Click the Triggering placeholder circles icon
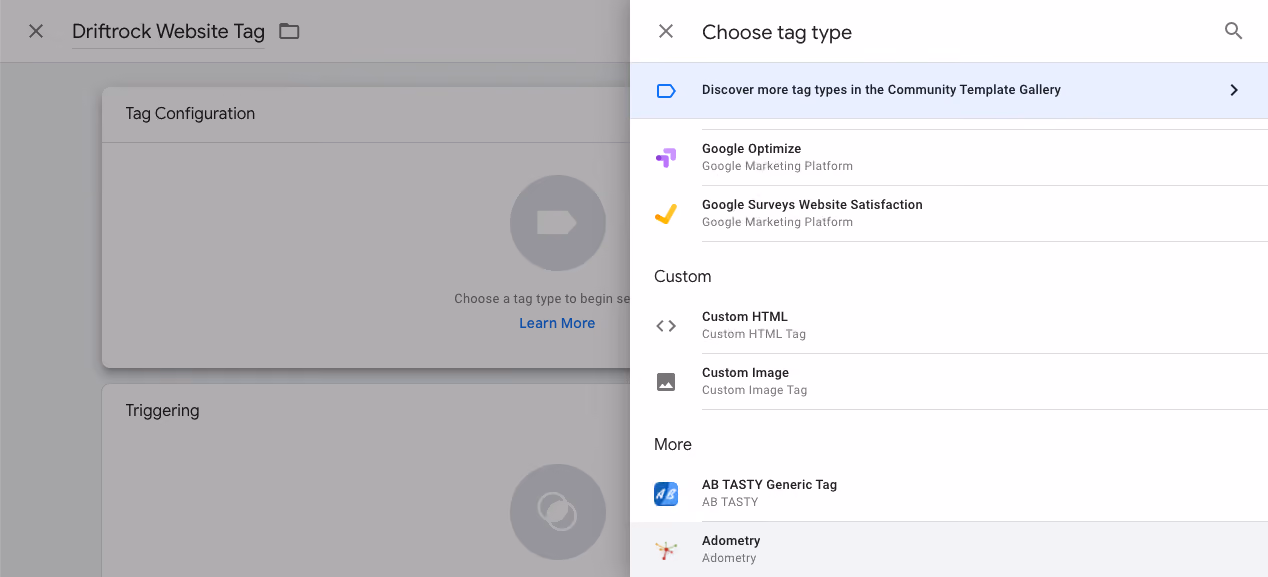Image resolution: width=1268 pixels, height=577 pixels. pyautogui.click(x=558, y=511)
